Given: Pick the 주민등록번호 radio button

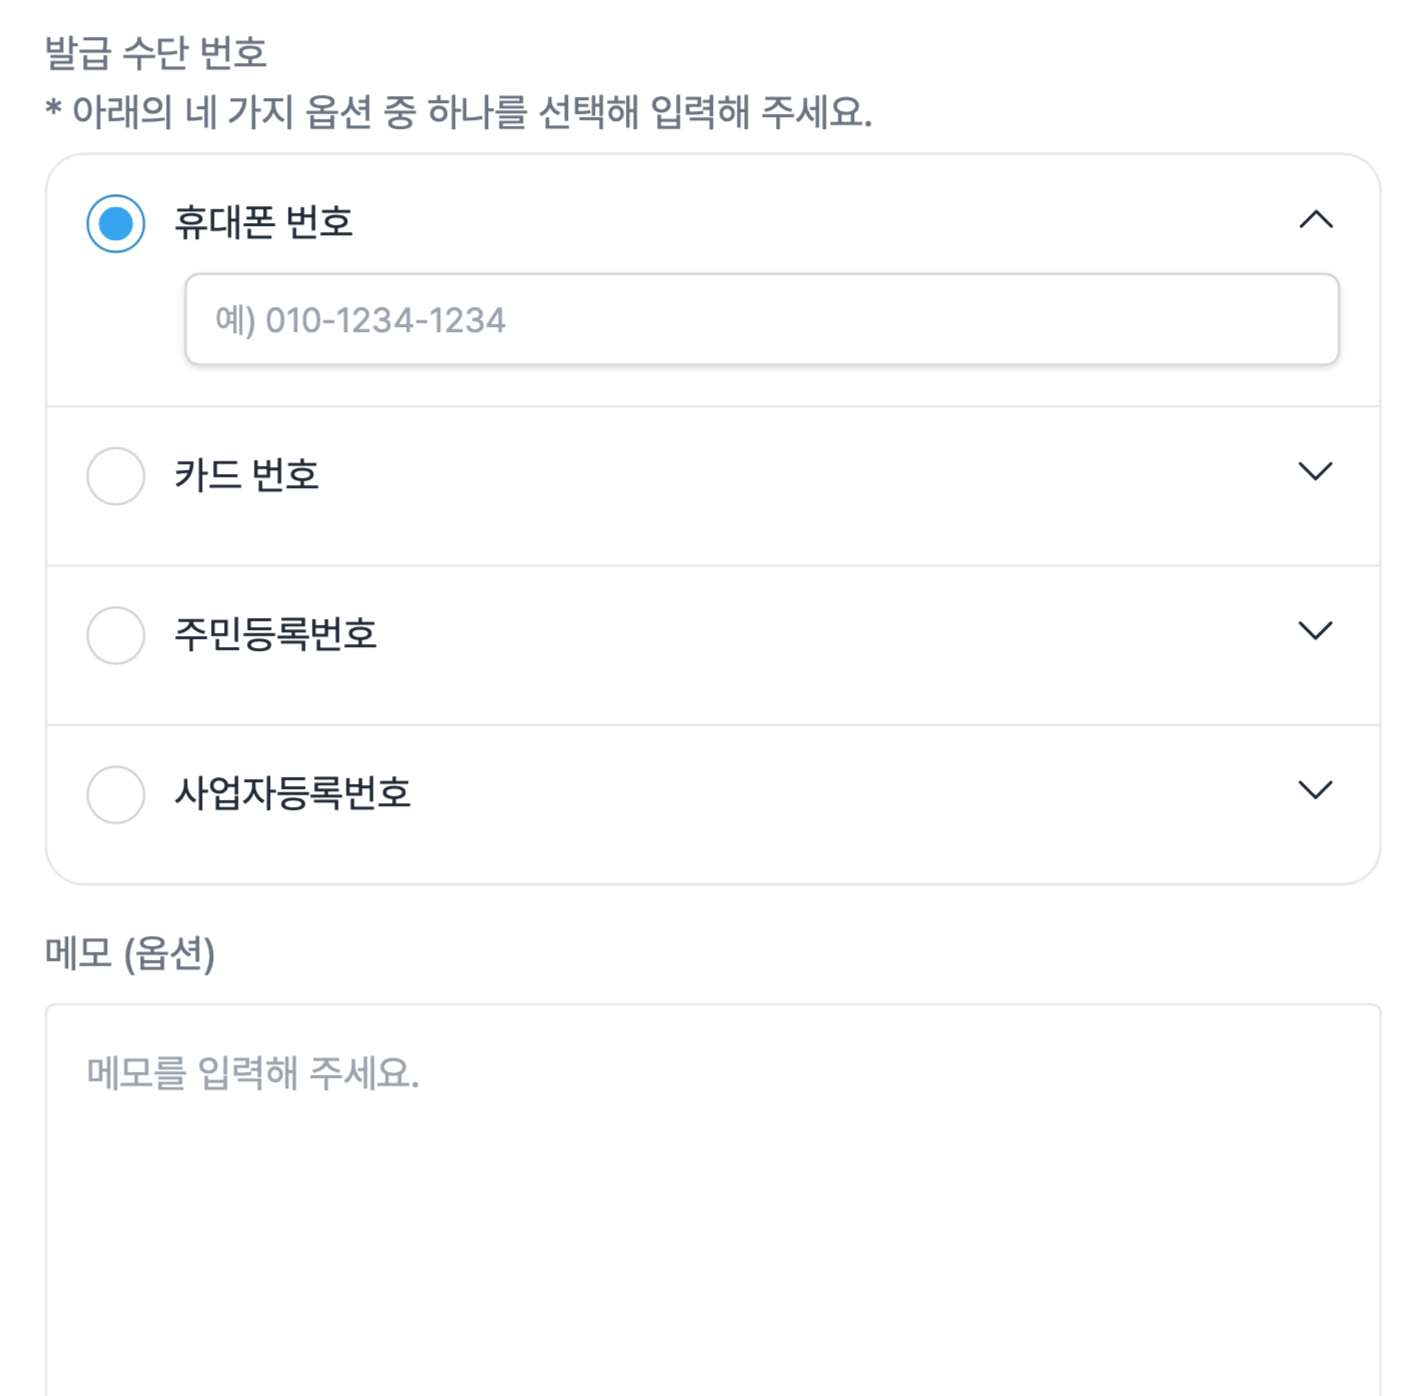Looking at the screenshot, I should tap(116, 634).
